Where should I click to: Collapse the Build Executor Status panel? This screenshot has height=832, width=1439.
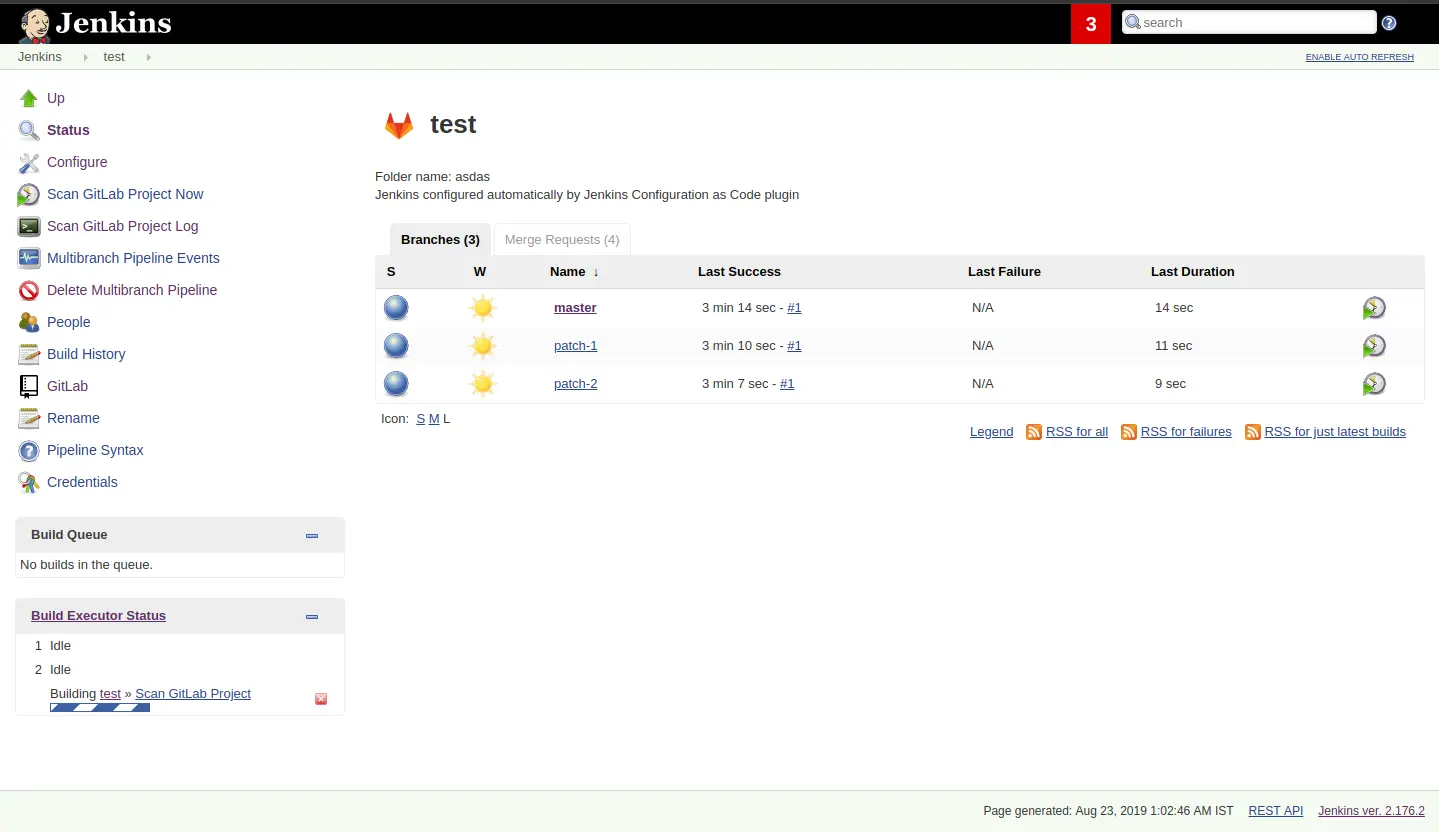[311, 616]
